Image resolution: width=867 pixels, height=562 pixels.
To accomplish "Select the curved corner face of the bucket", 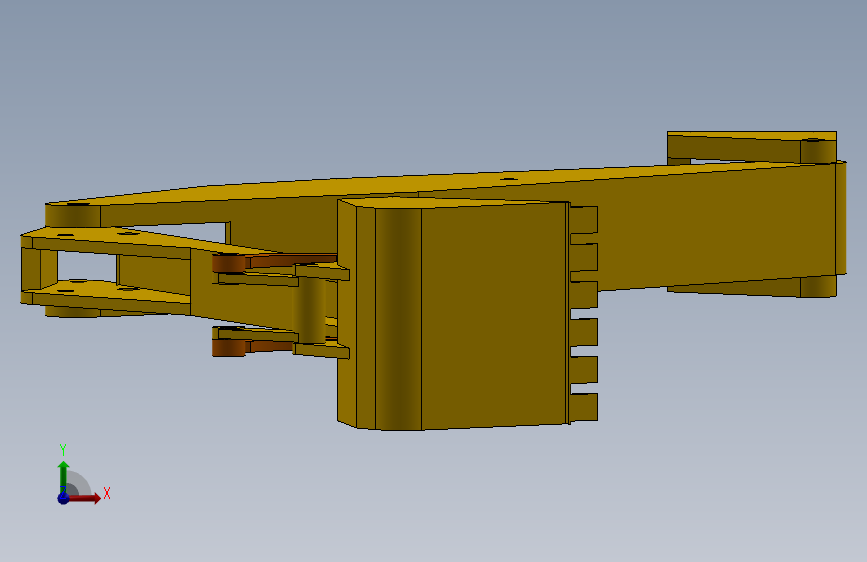I will click(398, 319).
